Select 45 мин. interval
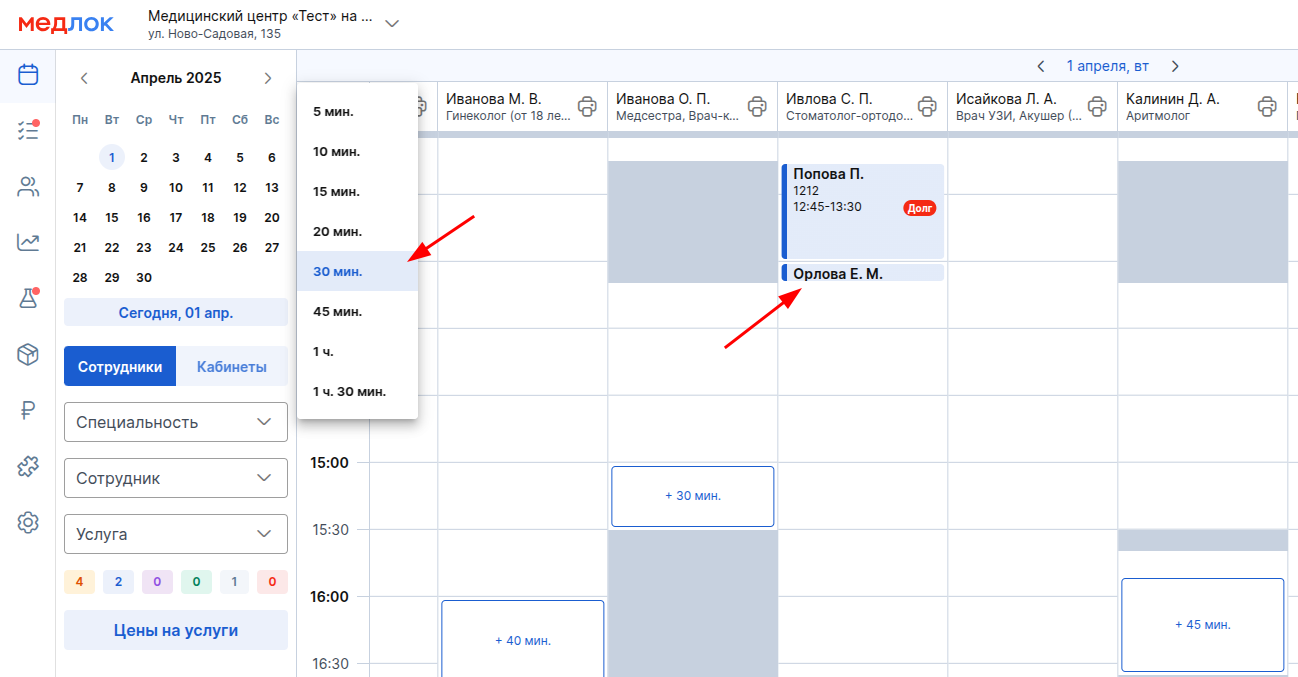The height and width of the screenshot is (677, 1298). (x=357, y=311)
